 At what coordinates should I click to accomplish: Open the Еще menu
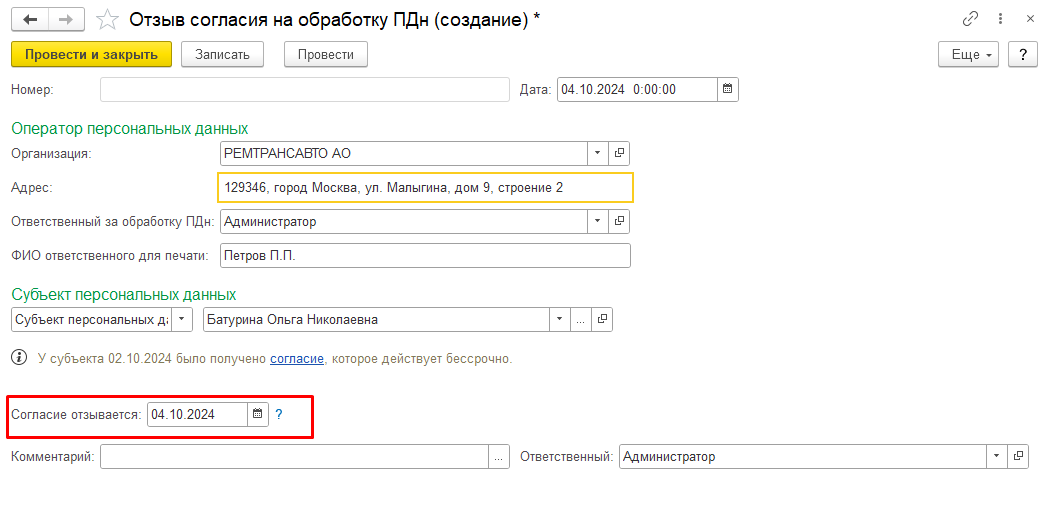(968, 54)
